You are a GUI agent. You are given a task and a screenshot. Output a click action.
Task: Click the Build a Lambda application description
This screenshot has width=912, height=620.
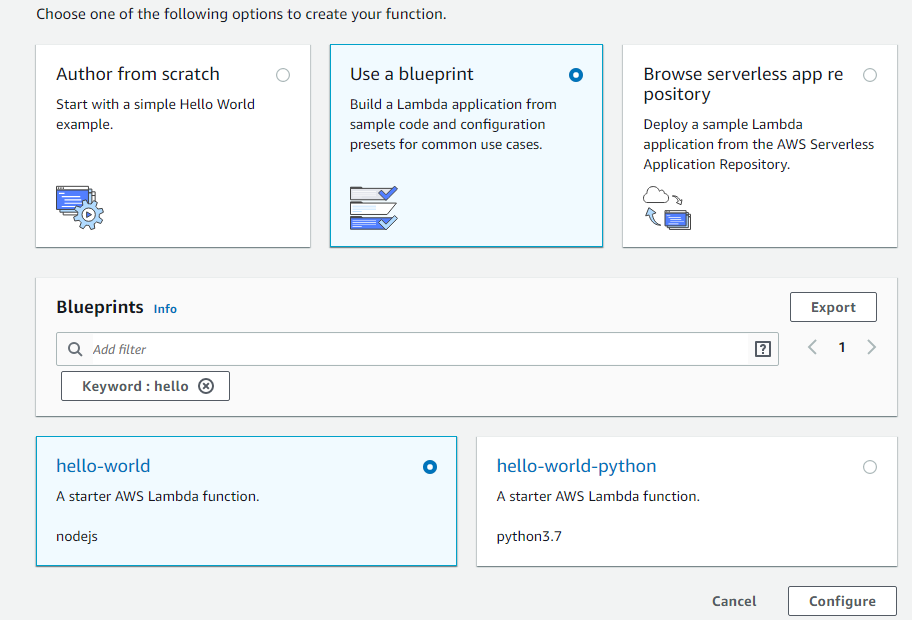453,124
